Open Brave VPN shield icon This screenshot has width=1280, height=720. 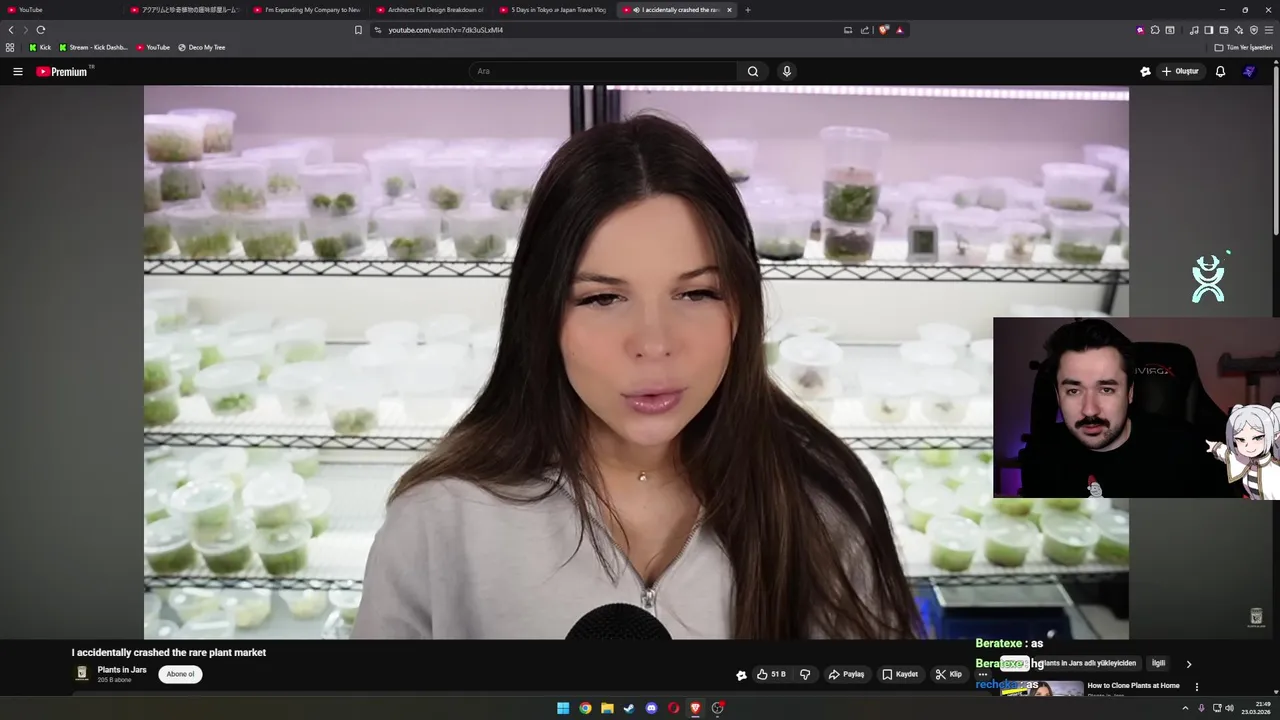[x=1254, y=30]
